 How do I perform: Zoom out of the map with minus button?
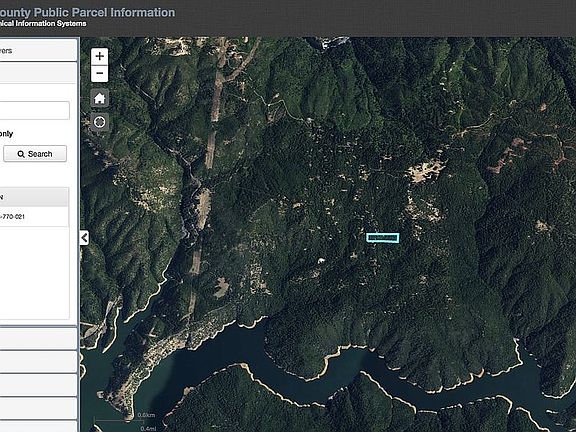click(x=100, y=73)
